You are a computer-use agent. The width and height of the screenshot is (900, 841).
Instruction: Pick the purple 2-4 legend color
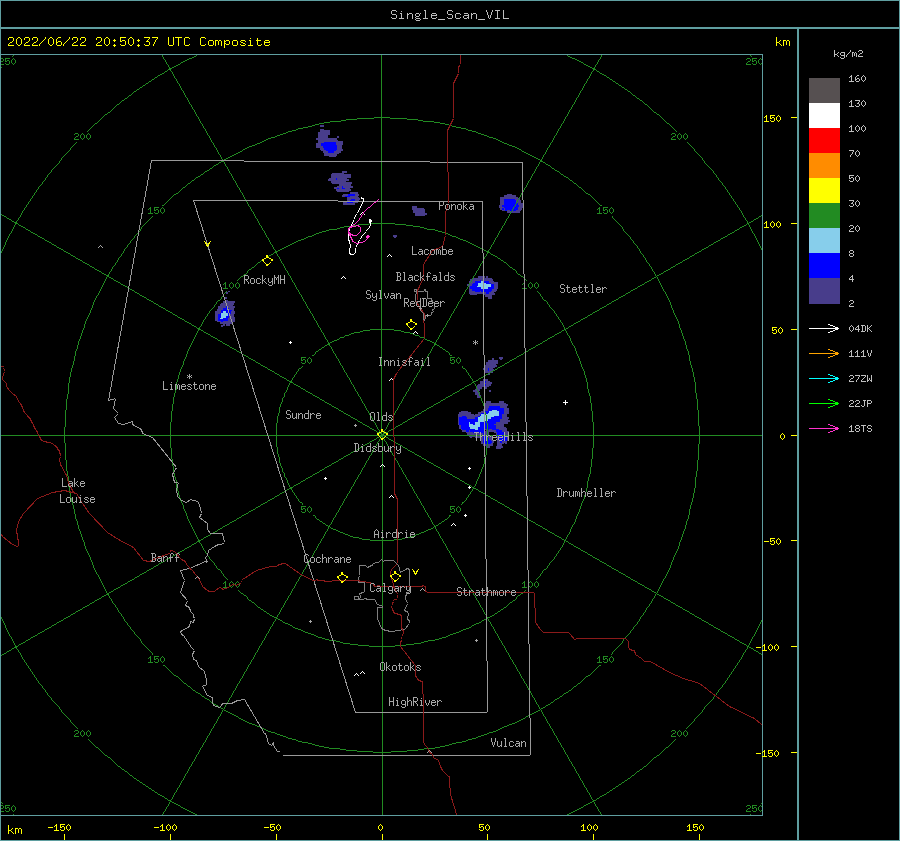tap(824, 290)
